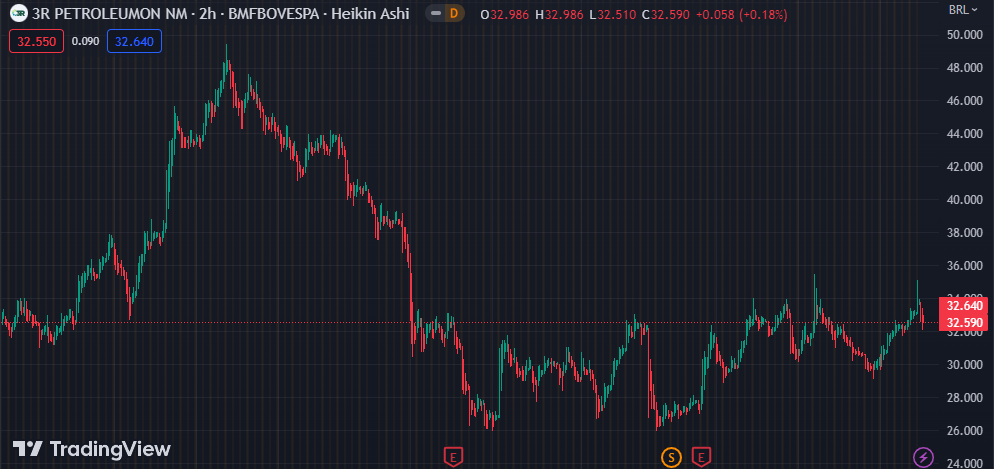Click the 42.000 price axis label
Screen dimensions: 994x469
click(965, 167)
